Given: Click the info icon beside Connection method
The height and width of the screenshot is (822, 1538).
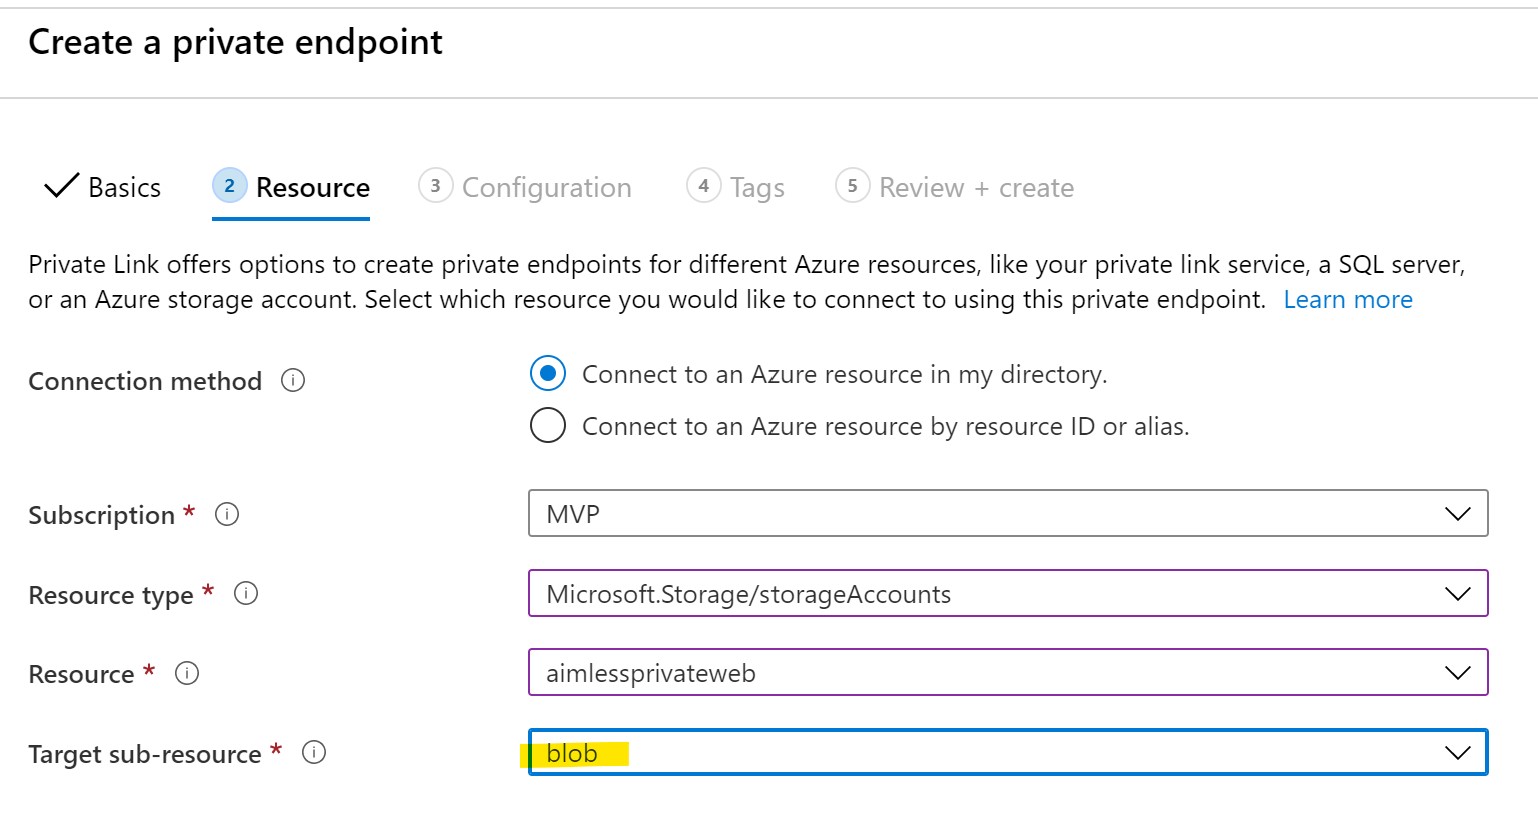Looking at the screenshot, I should (293, 380).
